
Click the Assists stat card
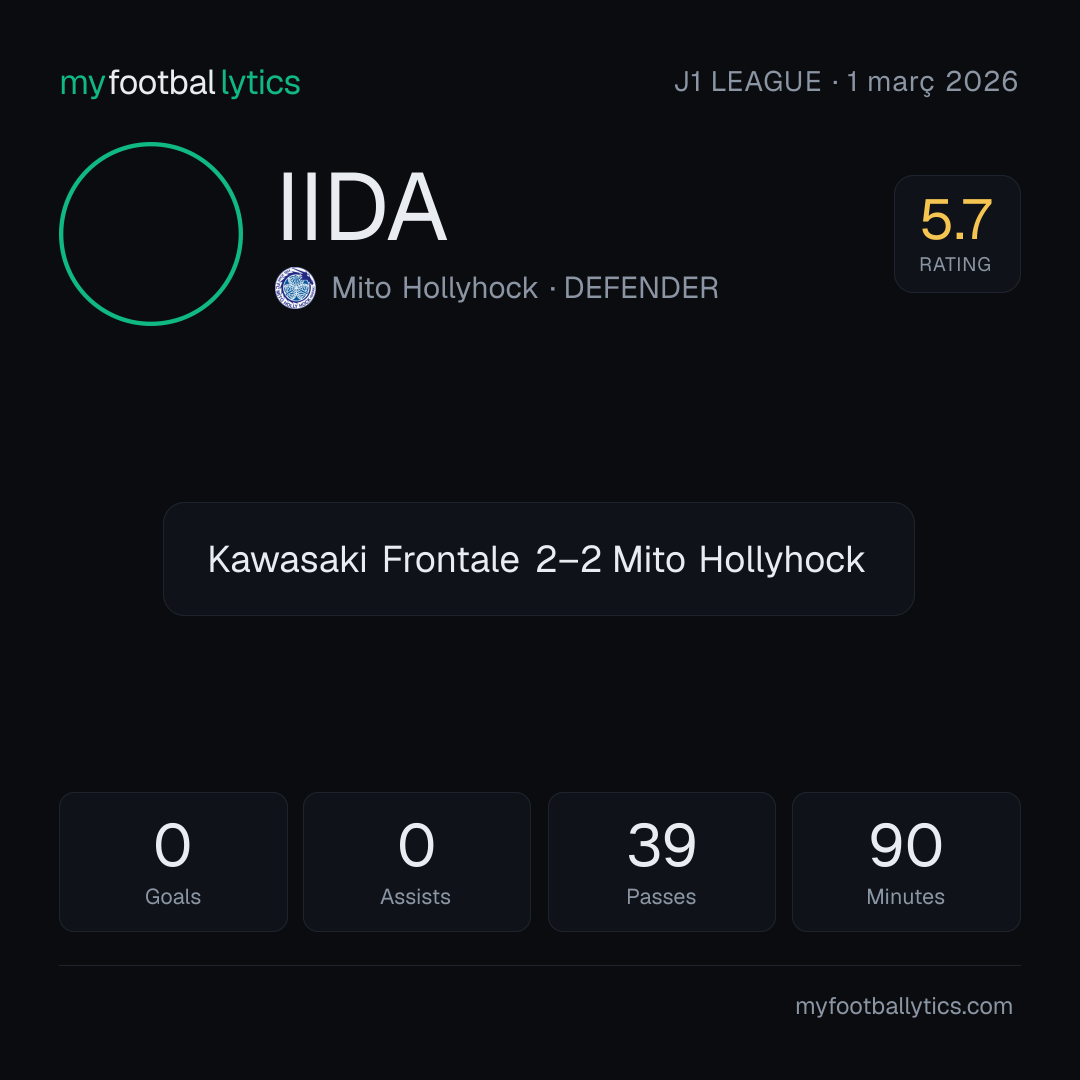point(417,862)
